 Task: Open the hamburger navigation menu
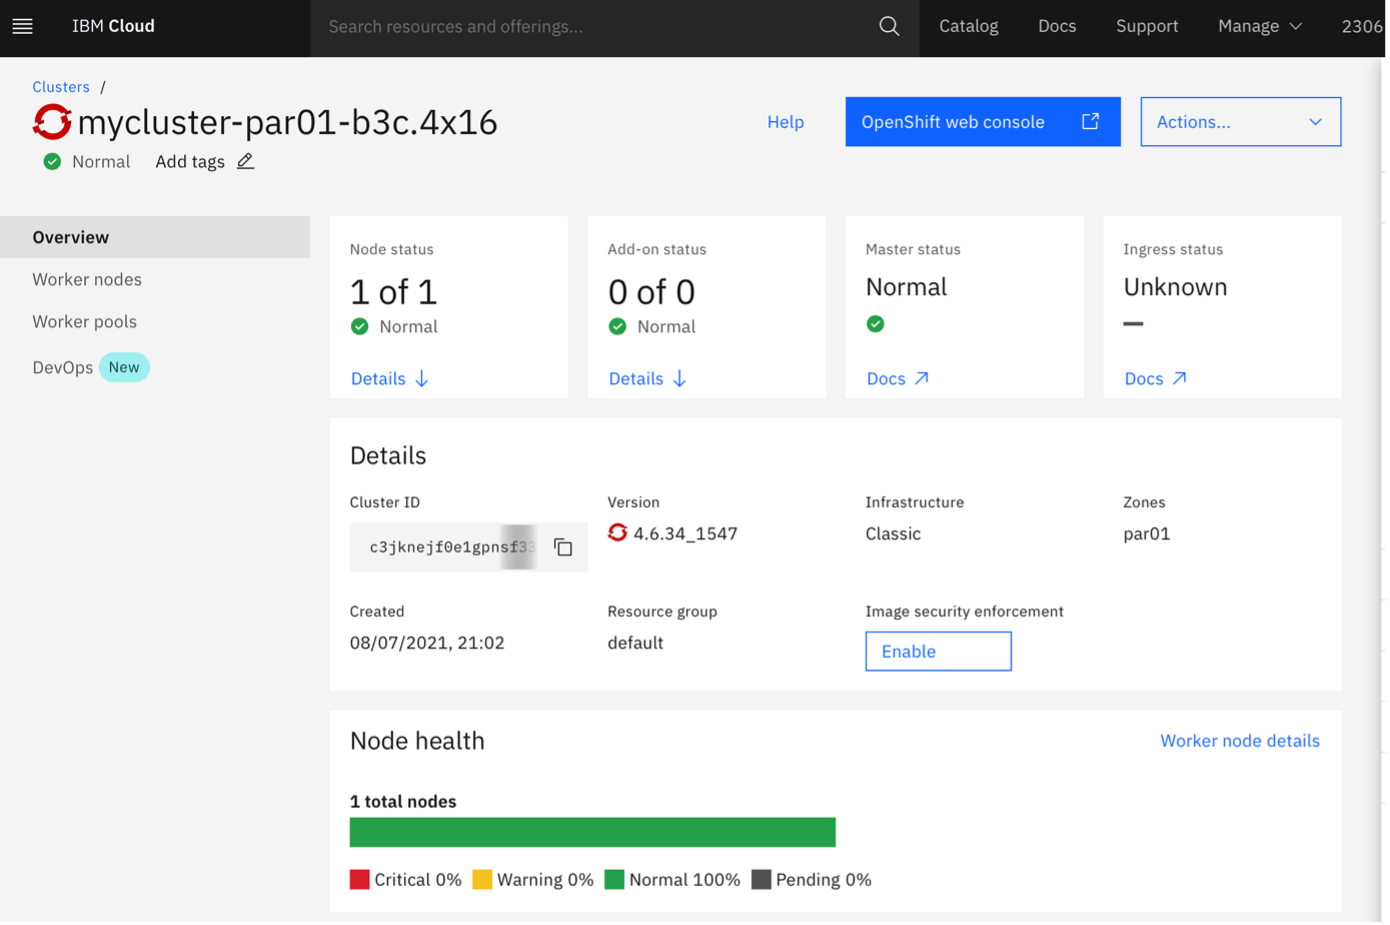click(x=22, y=27)
